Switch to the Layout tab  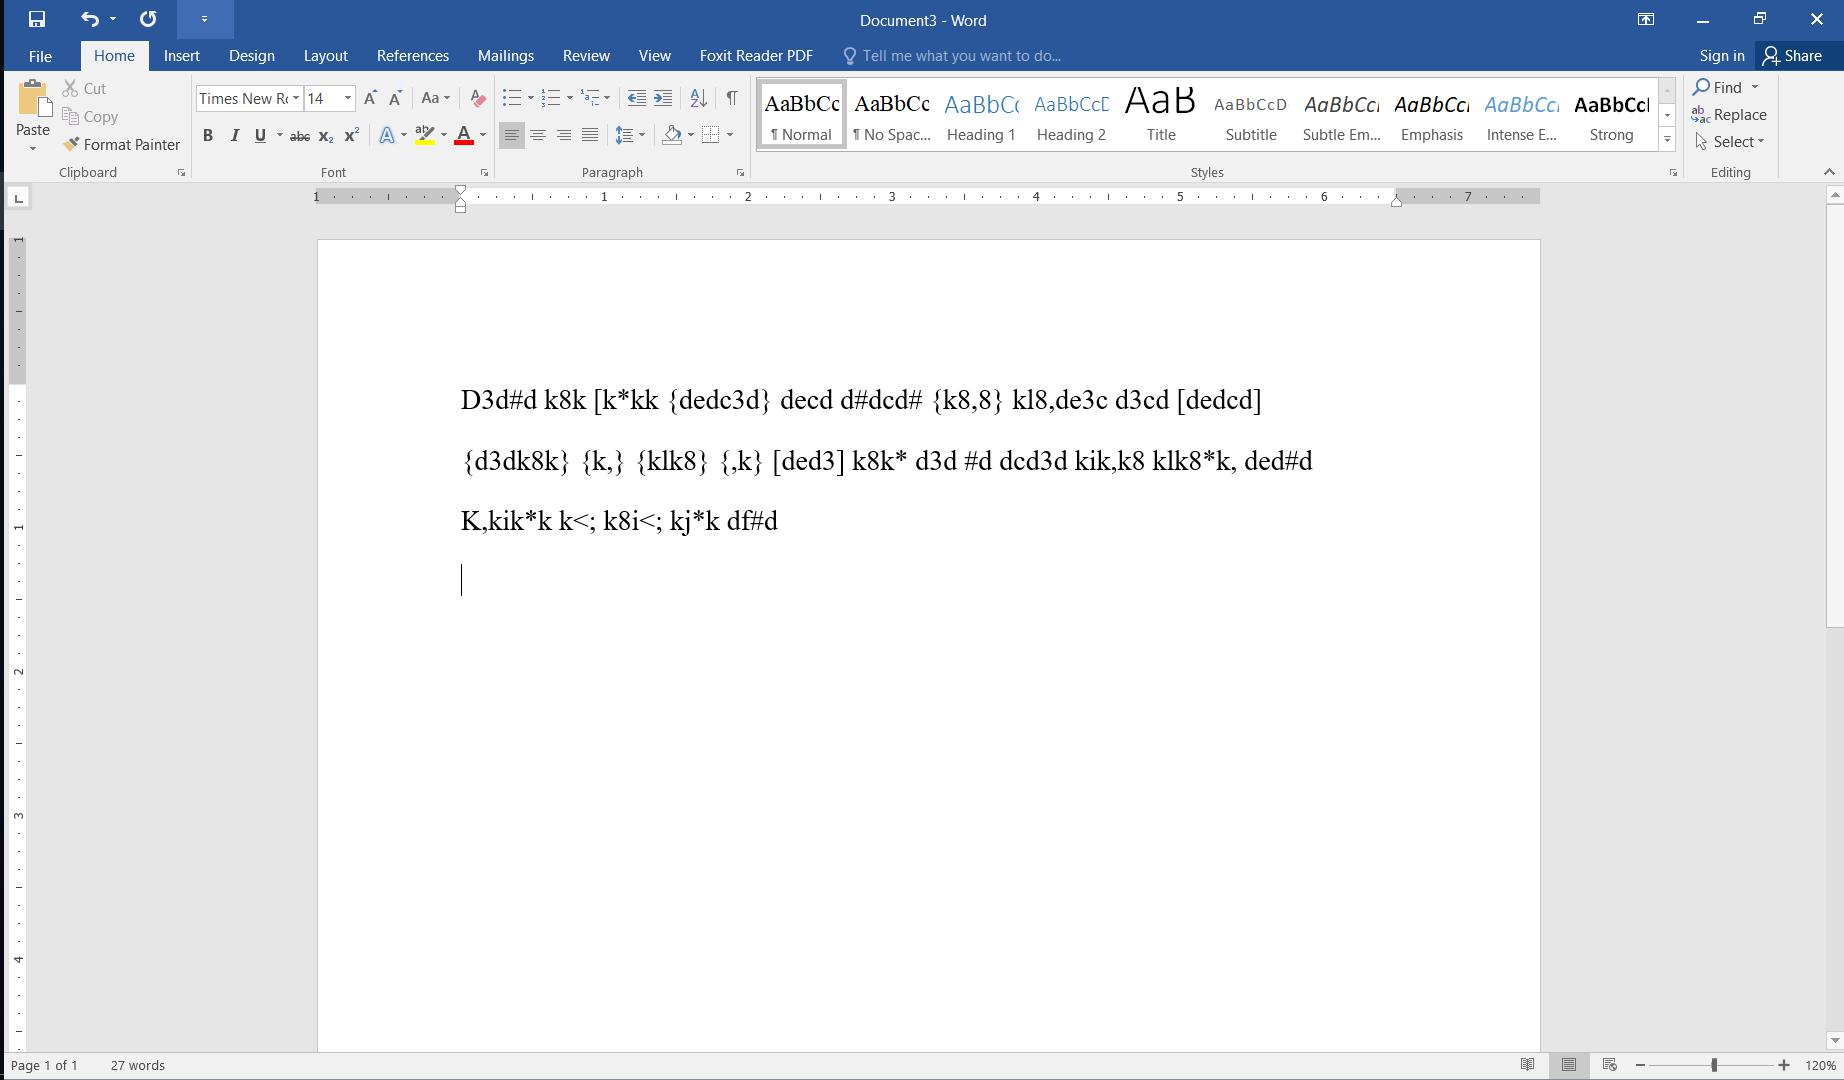tap(325, 56)
